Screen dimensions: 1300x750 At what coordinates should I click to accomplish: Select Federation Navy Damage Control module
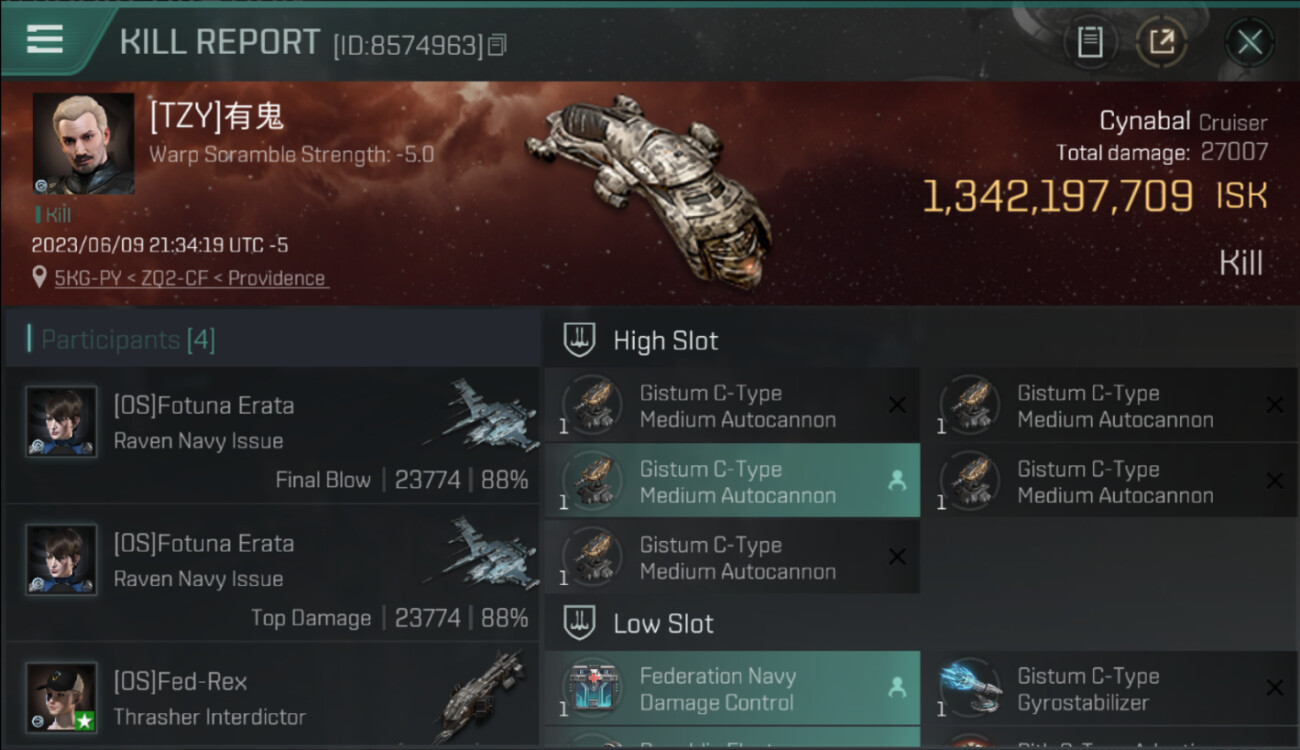click(732, 688)
